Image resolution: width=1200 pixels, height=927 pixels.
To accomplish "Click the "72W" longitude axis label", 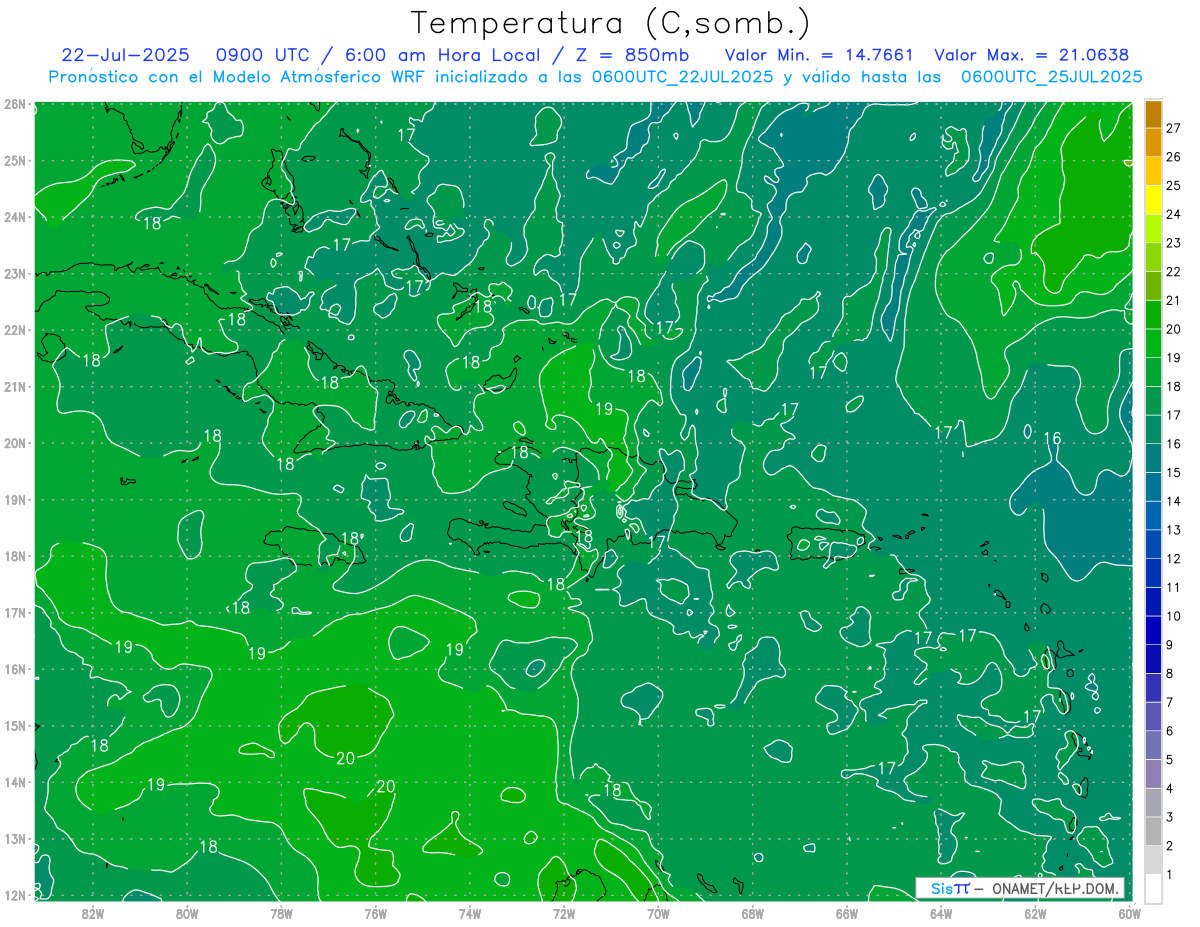I will (x=564, y=914).
